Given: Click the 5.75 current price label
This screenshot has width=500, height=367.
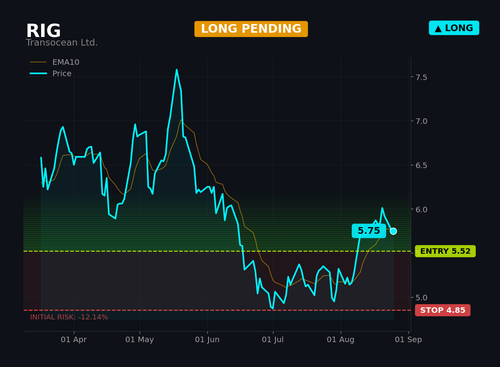Looking at the screenshot, I should click(x=369, y=231).
